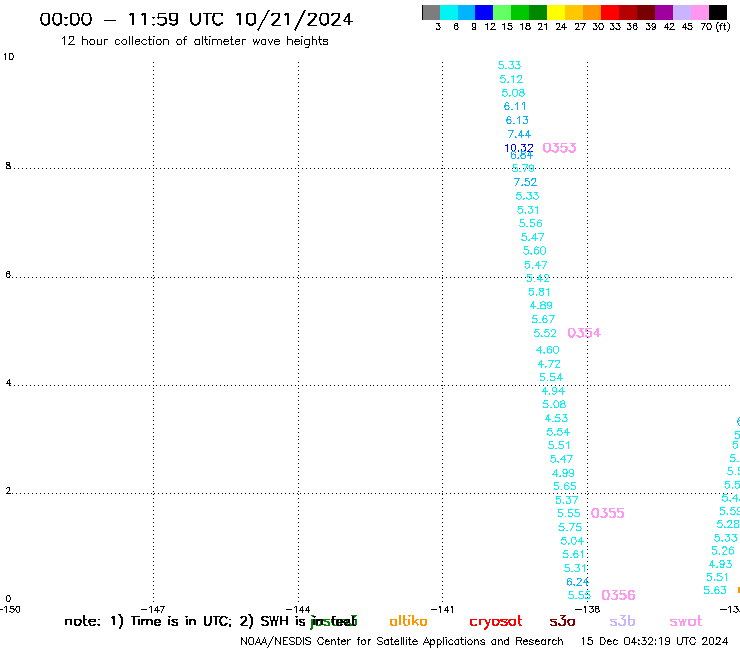The image size is (740, 650).
Task: Click the 5.61 wave height value
Action: tap(573, 554)
